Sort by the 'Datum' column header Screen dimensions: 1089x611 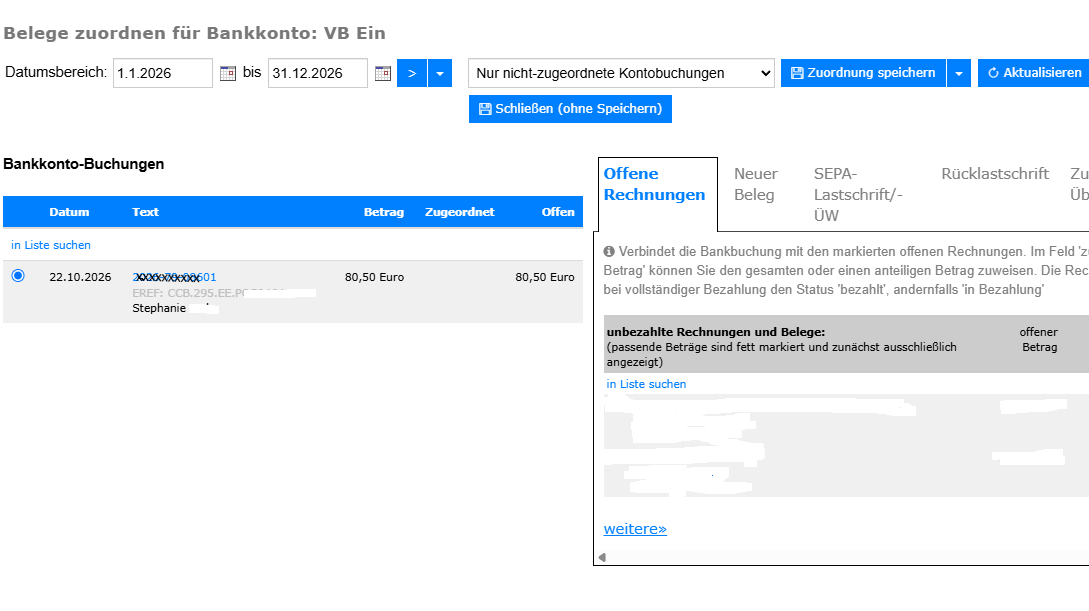click(x=69, y=212)
